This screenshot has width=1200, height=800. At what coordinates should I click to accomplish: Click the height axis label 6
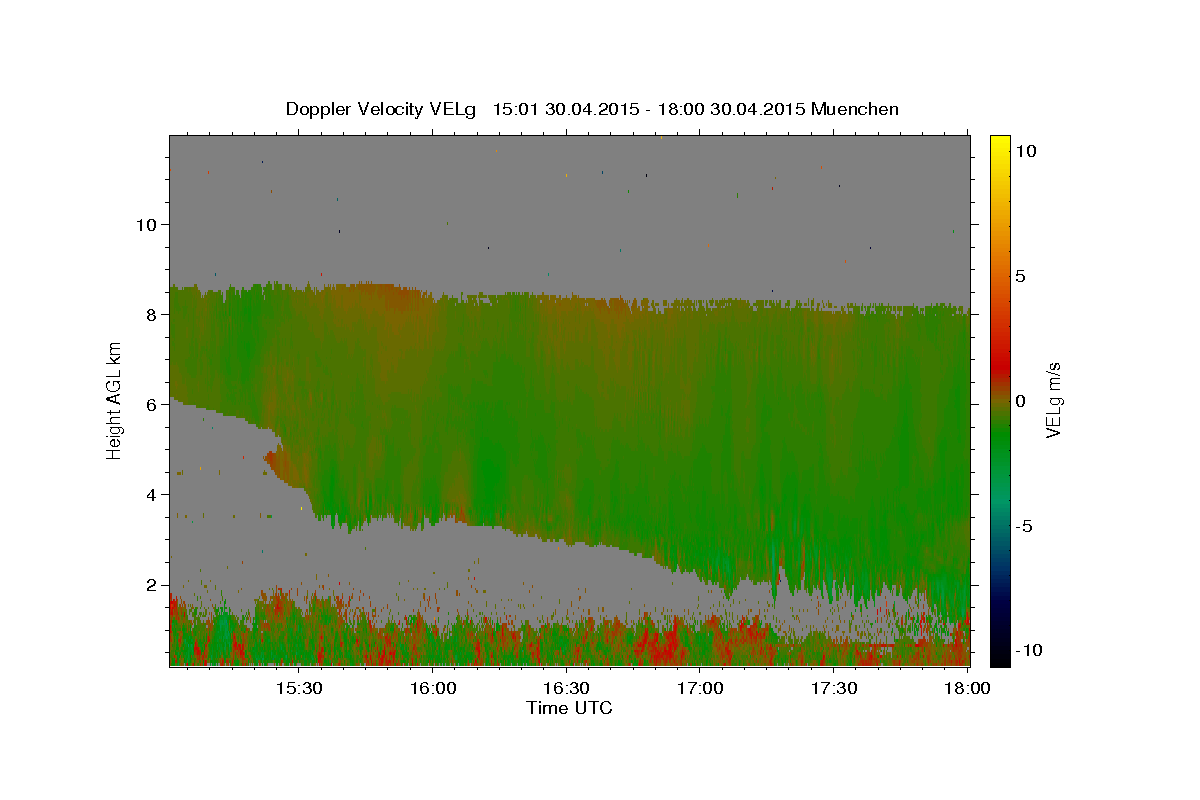click(x=152, y=404)
